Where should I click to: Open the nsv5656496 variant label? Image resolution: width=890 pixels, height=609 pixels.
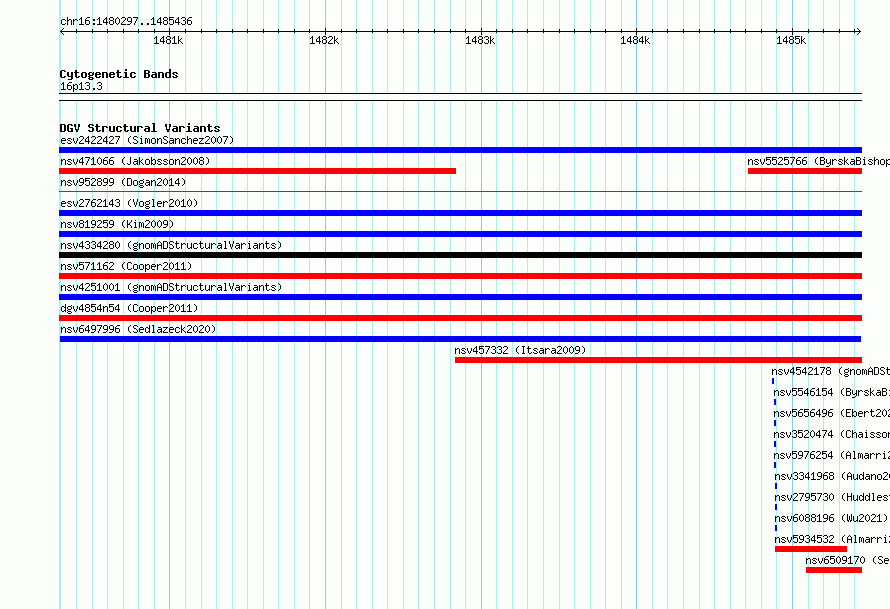pos(832,413)
